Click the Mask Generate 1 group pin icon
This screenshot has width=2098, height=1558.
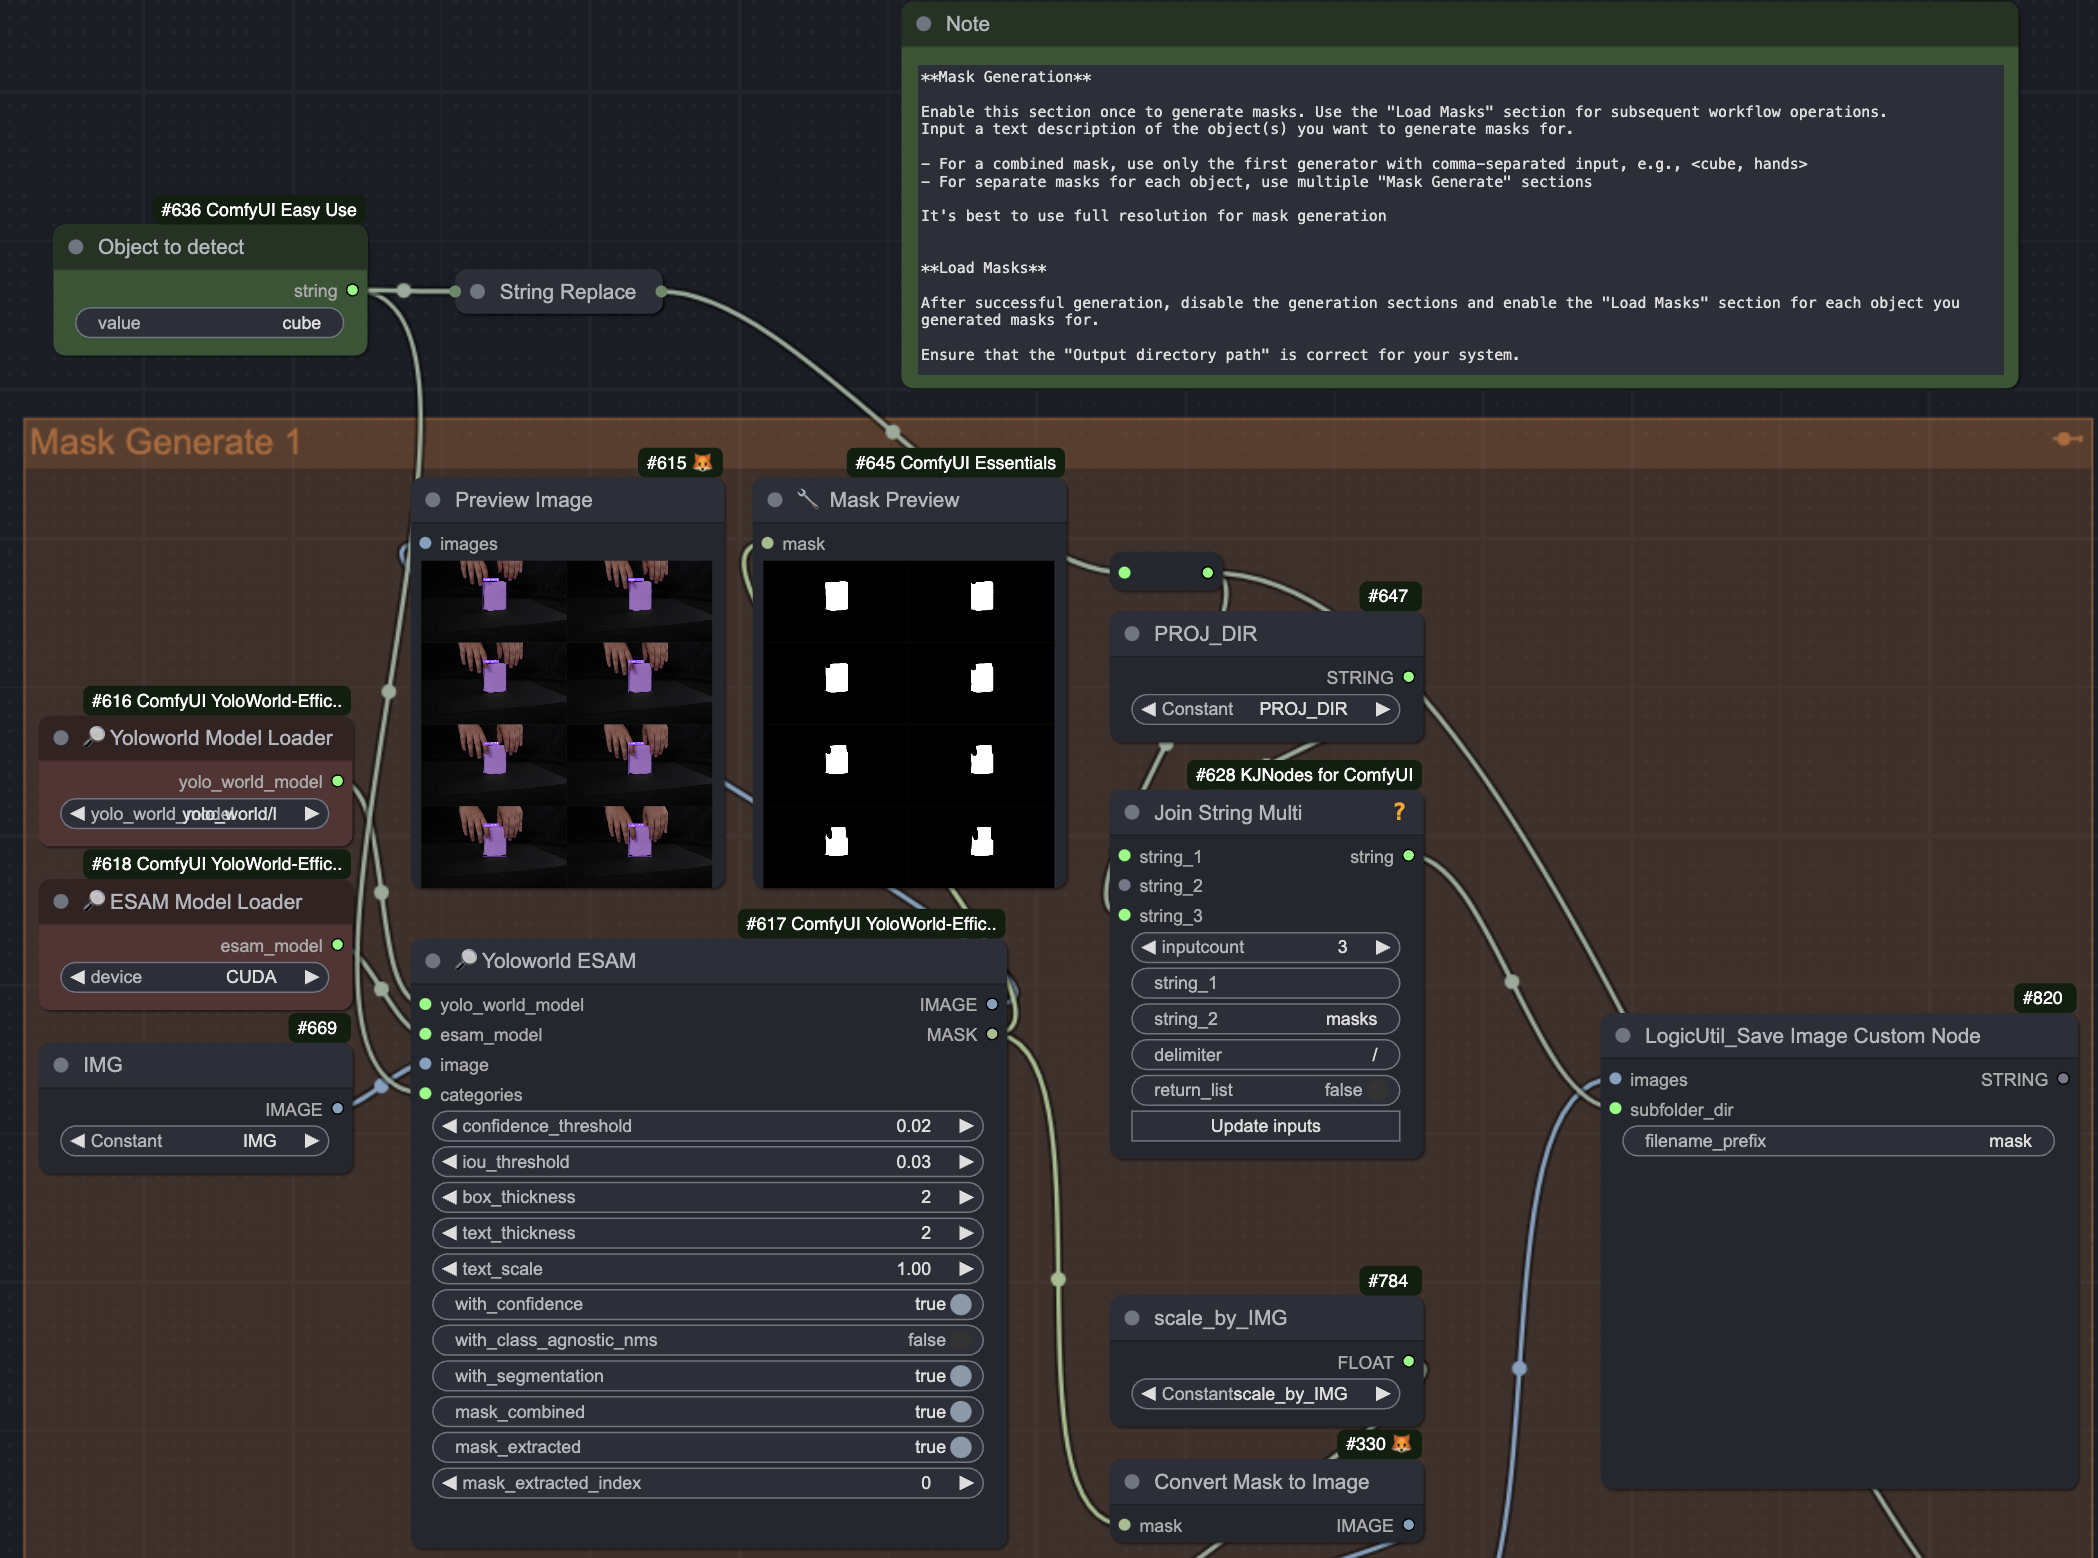2066,438
